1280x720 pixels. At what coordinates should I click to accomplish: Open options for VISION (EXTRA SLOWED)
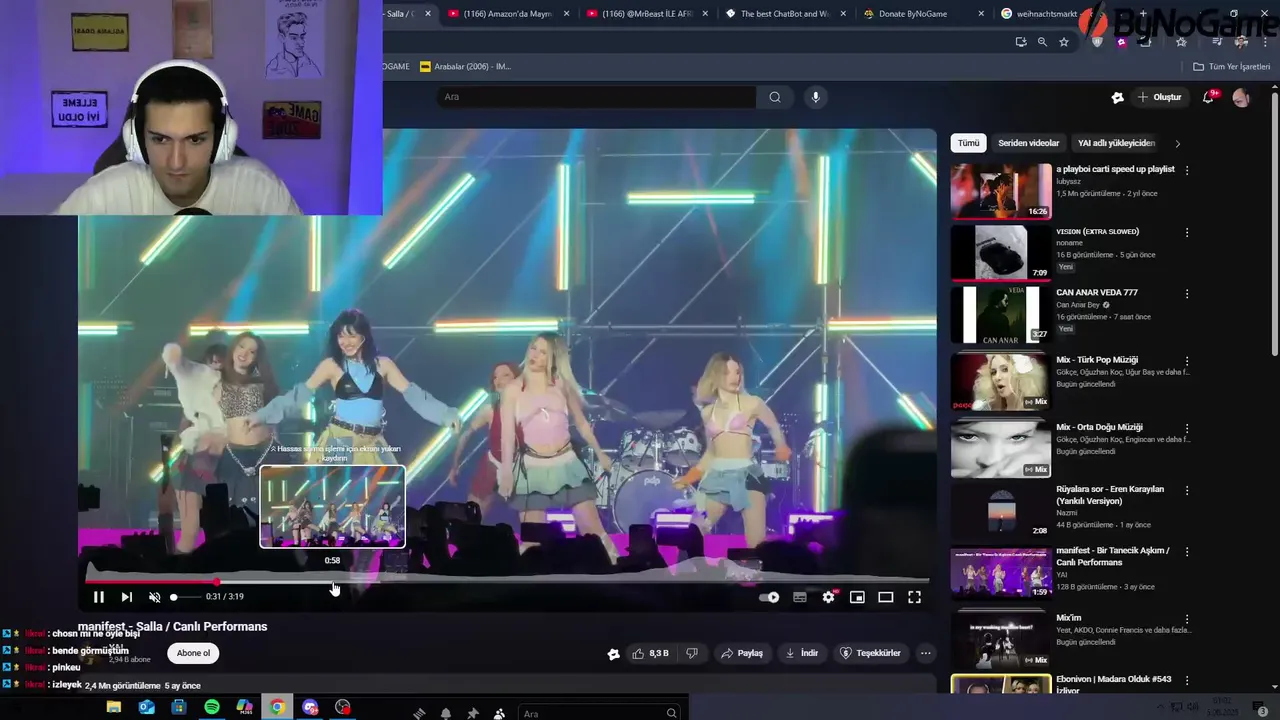point(1187,232)
